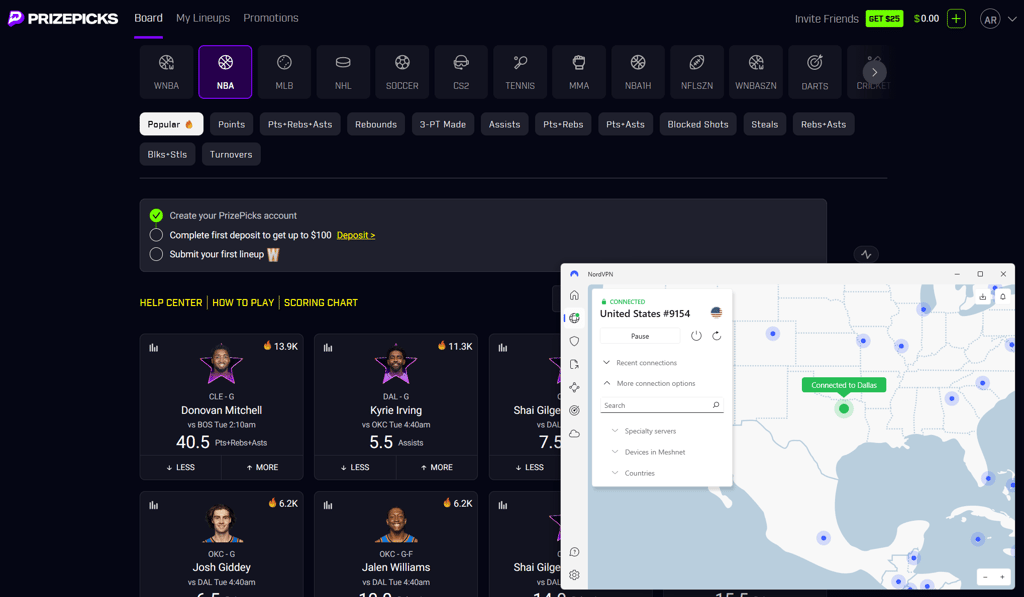The width and height of the screenshot is (1024, 597).
Task: Collapse More connection options in NordVPN
Action: tap(648, 383)
